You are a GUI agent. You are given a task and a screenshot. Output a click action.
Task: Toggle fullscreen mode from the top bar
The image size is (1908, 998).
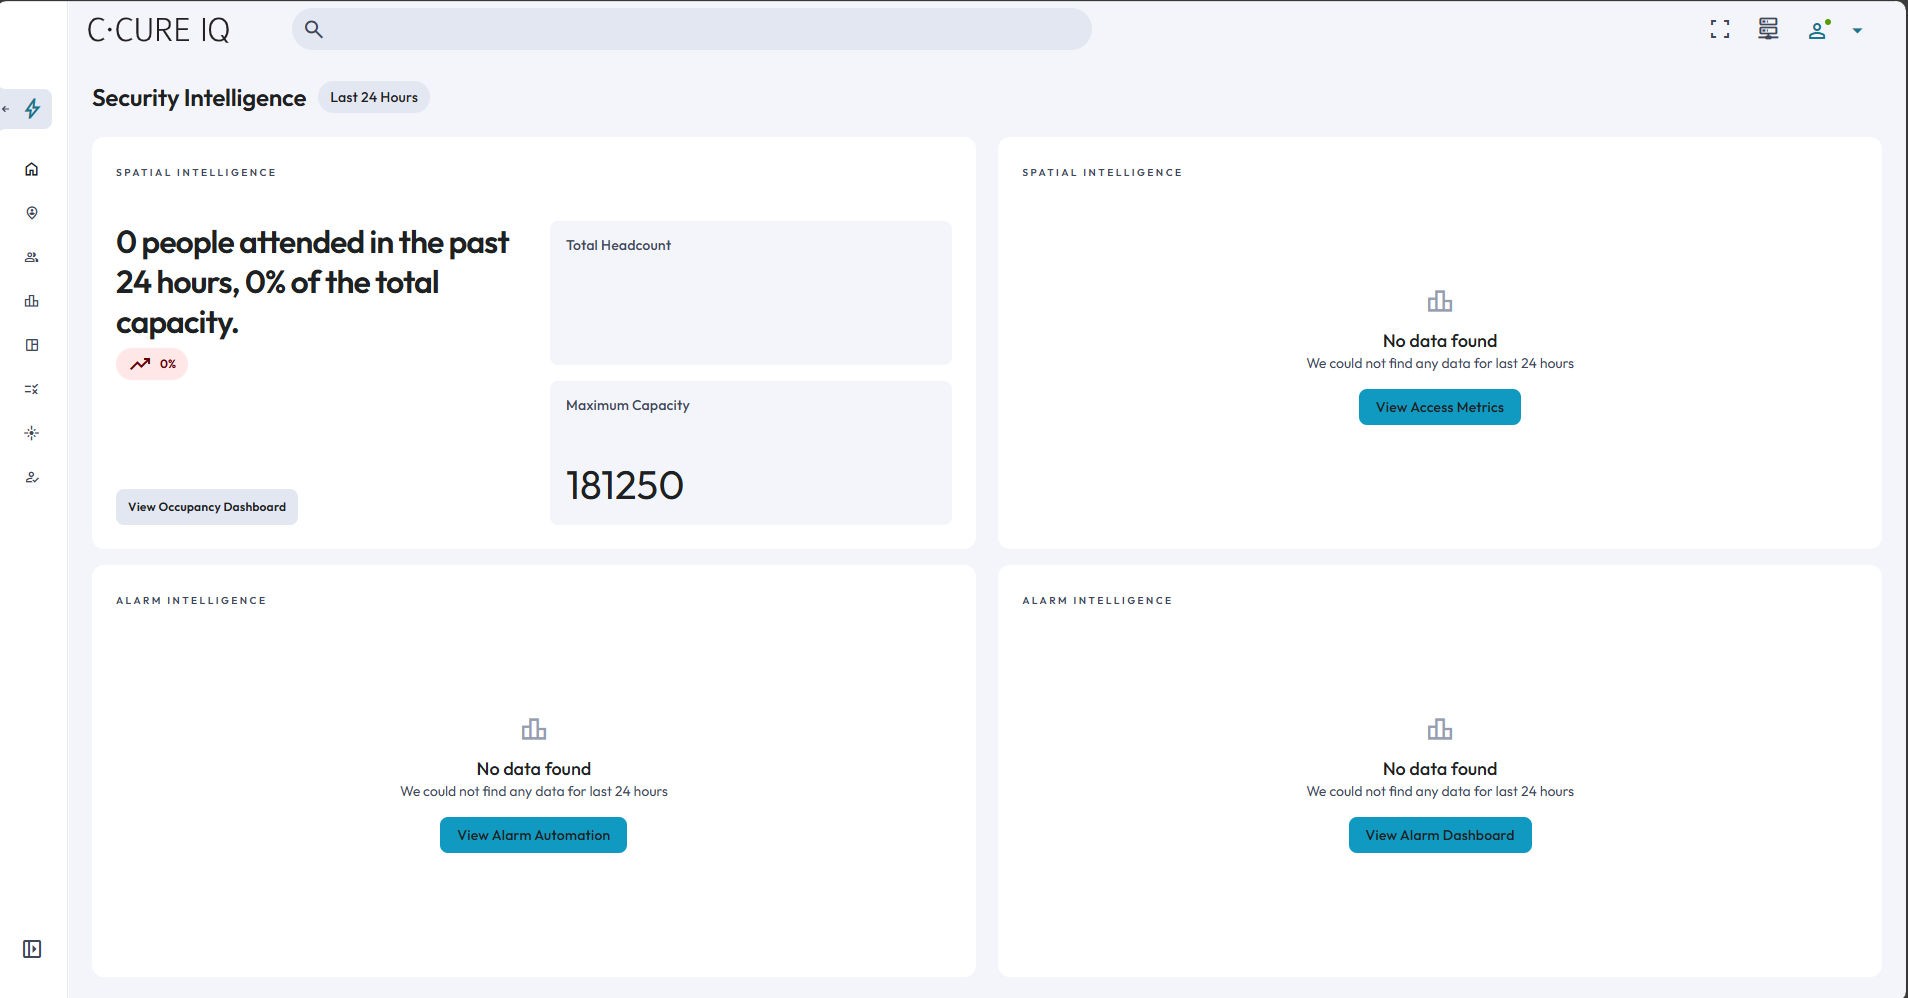[1719, 30]
